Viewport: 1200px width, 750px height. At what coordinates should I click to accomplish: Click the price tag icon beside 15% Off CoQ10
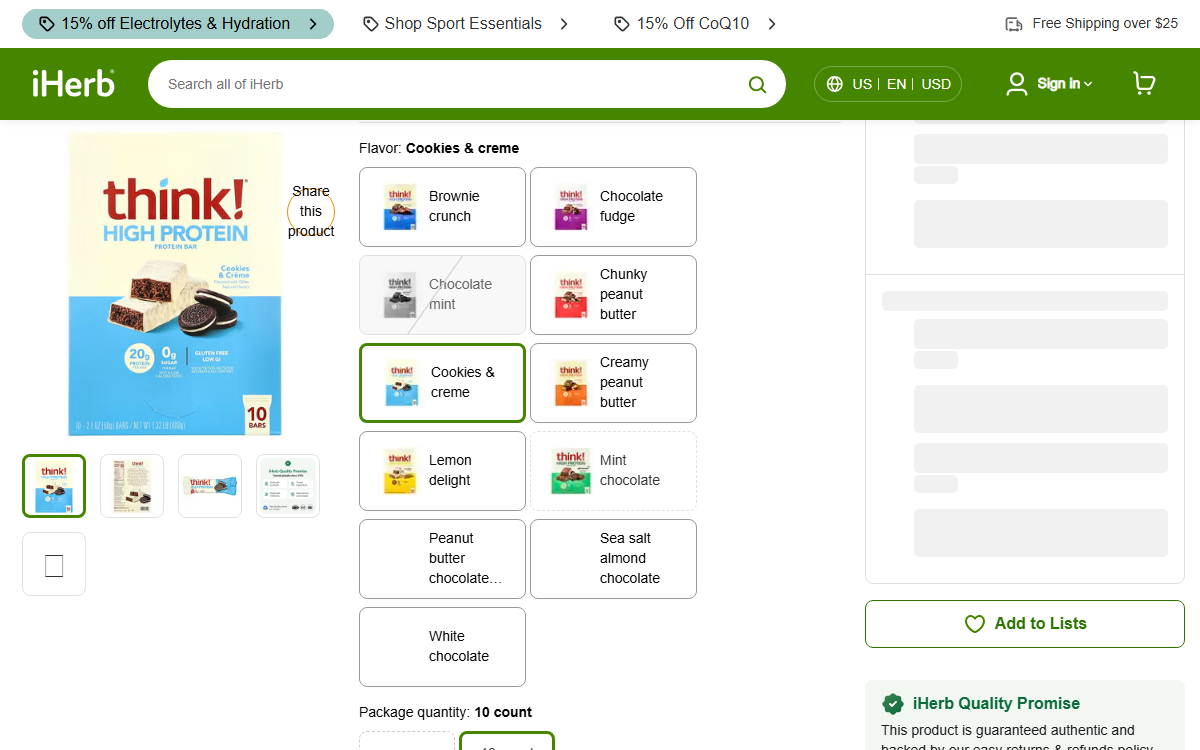pos(622,24)
